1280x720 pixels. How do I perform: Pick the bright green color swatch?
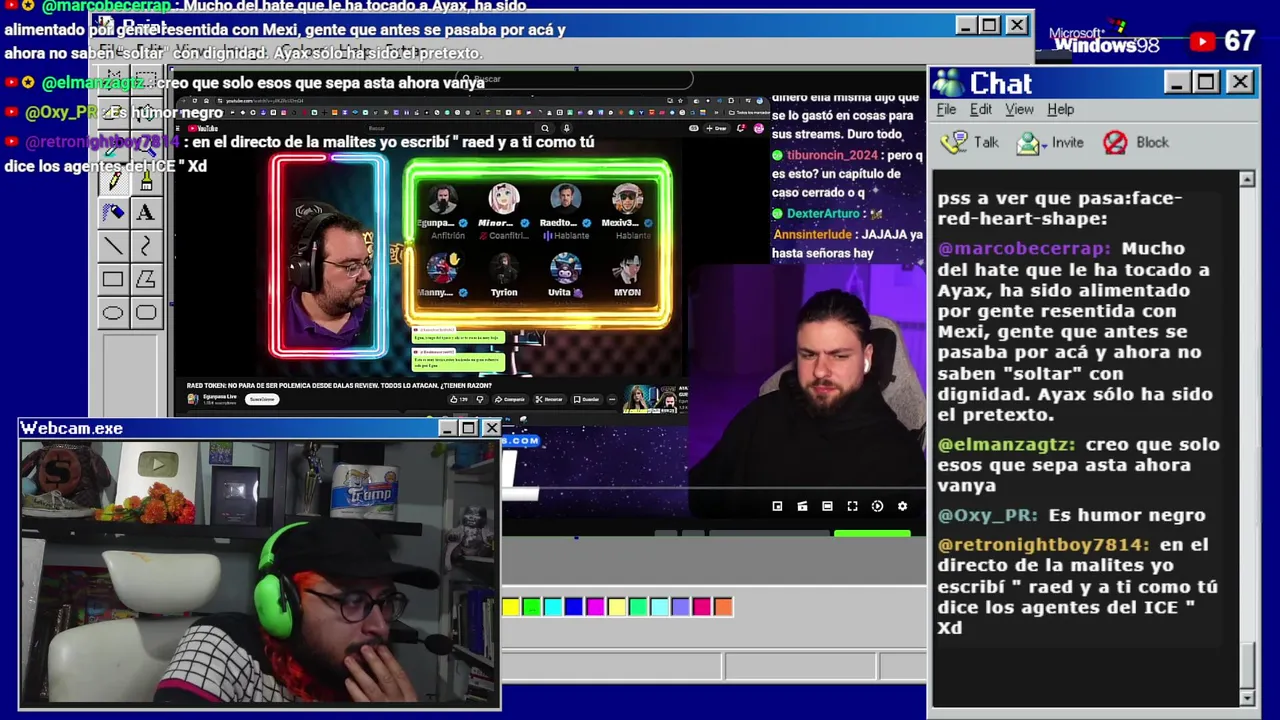532,607
